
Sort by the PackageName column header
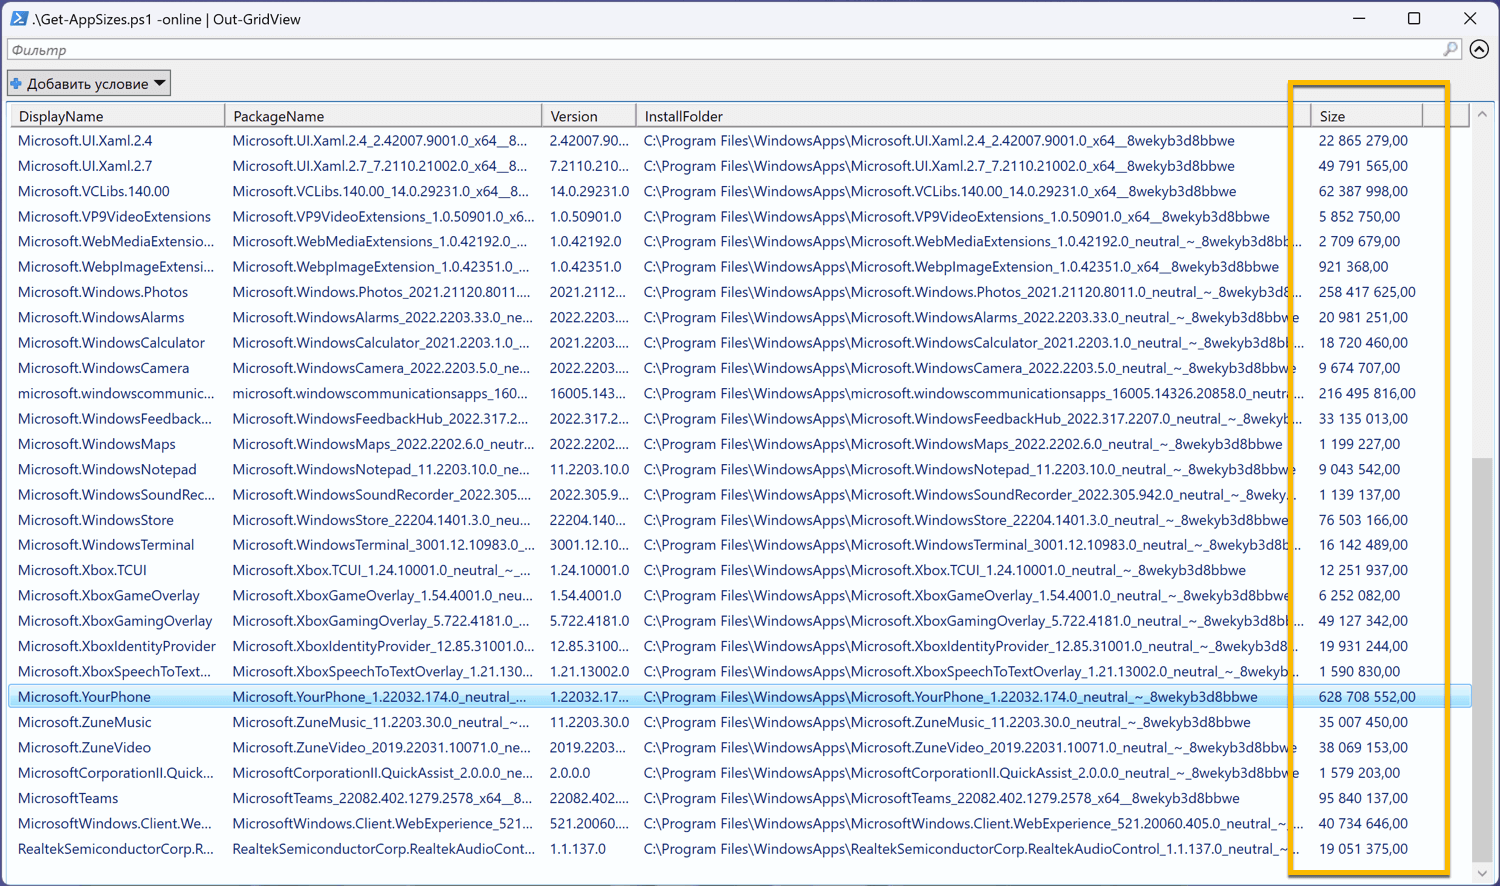(383, 116)
